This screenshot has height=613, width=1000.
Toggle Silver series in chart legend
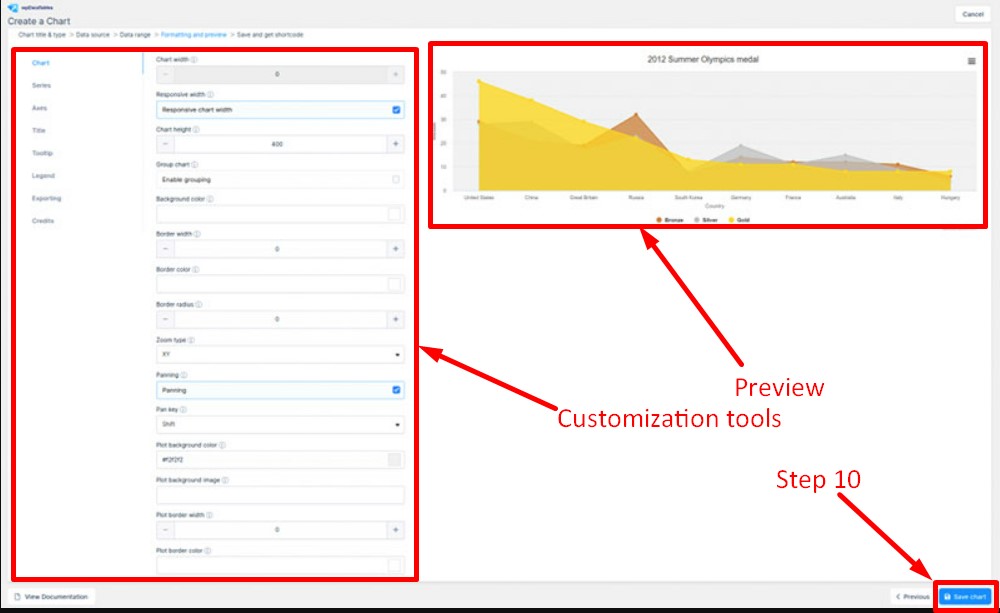[706, 220]
